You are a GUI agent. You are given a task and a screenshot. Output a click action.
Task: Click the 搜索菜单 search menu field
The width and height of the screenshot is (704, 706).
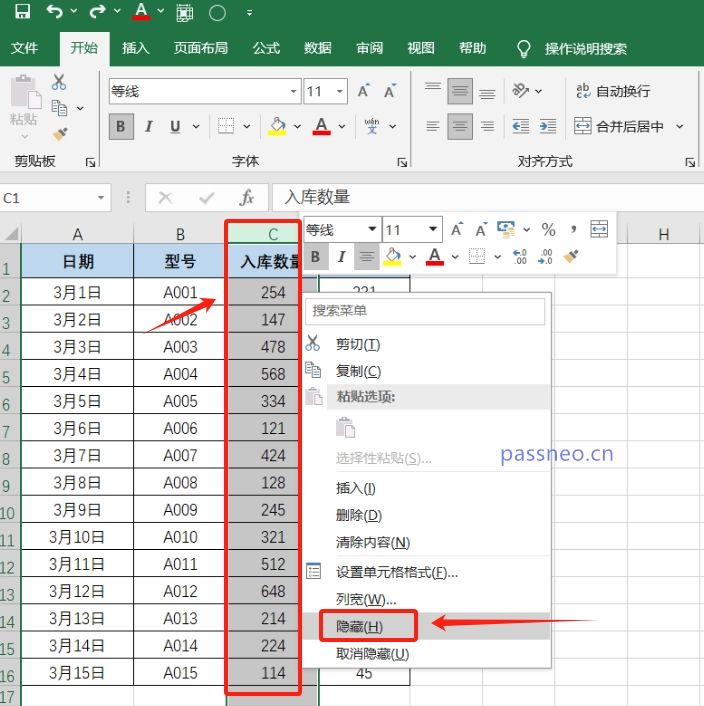tap(425, 311)
